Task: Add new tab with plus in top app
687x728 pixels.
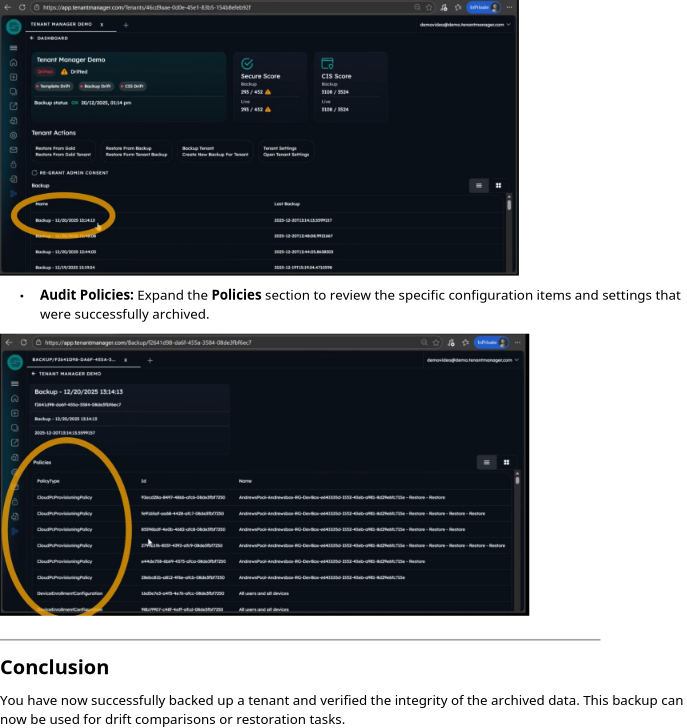Action: 126,24
